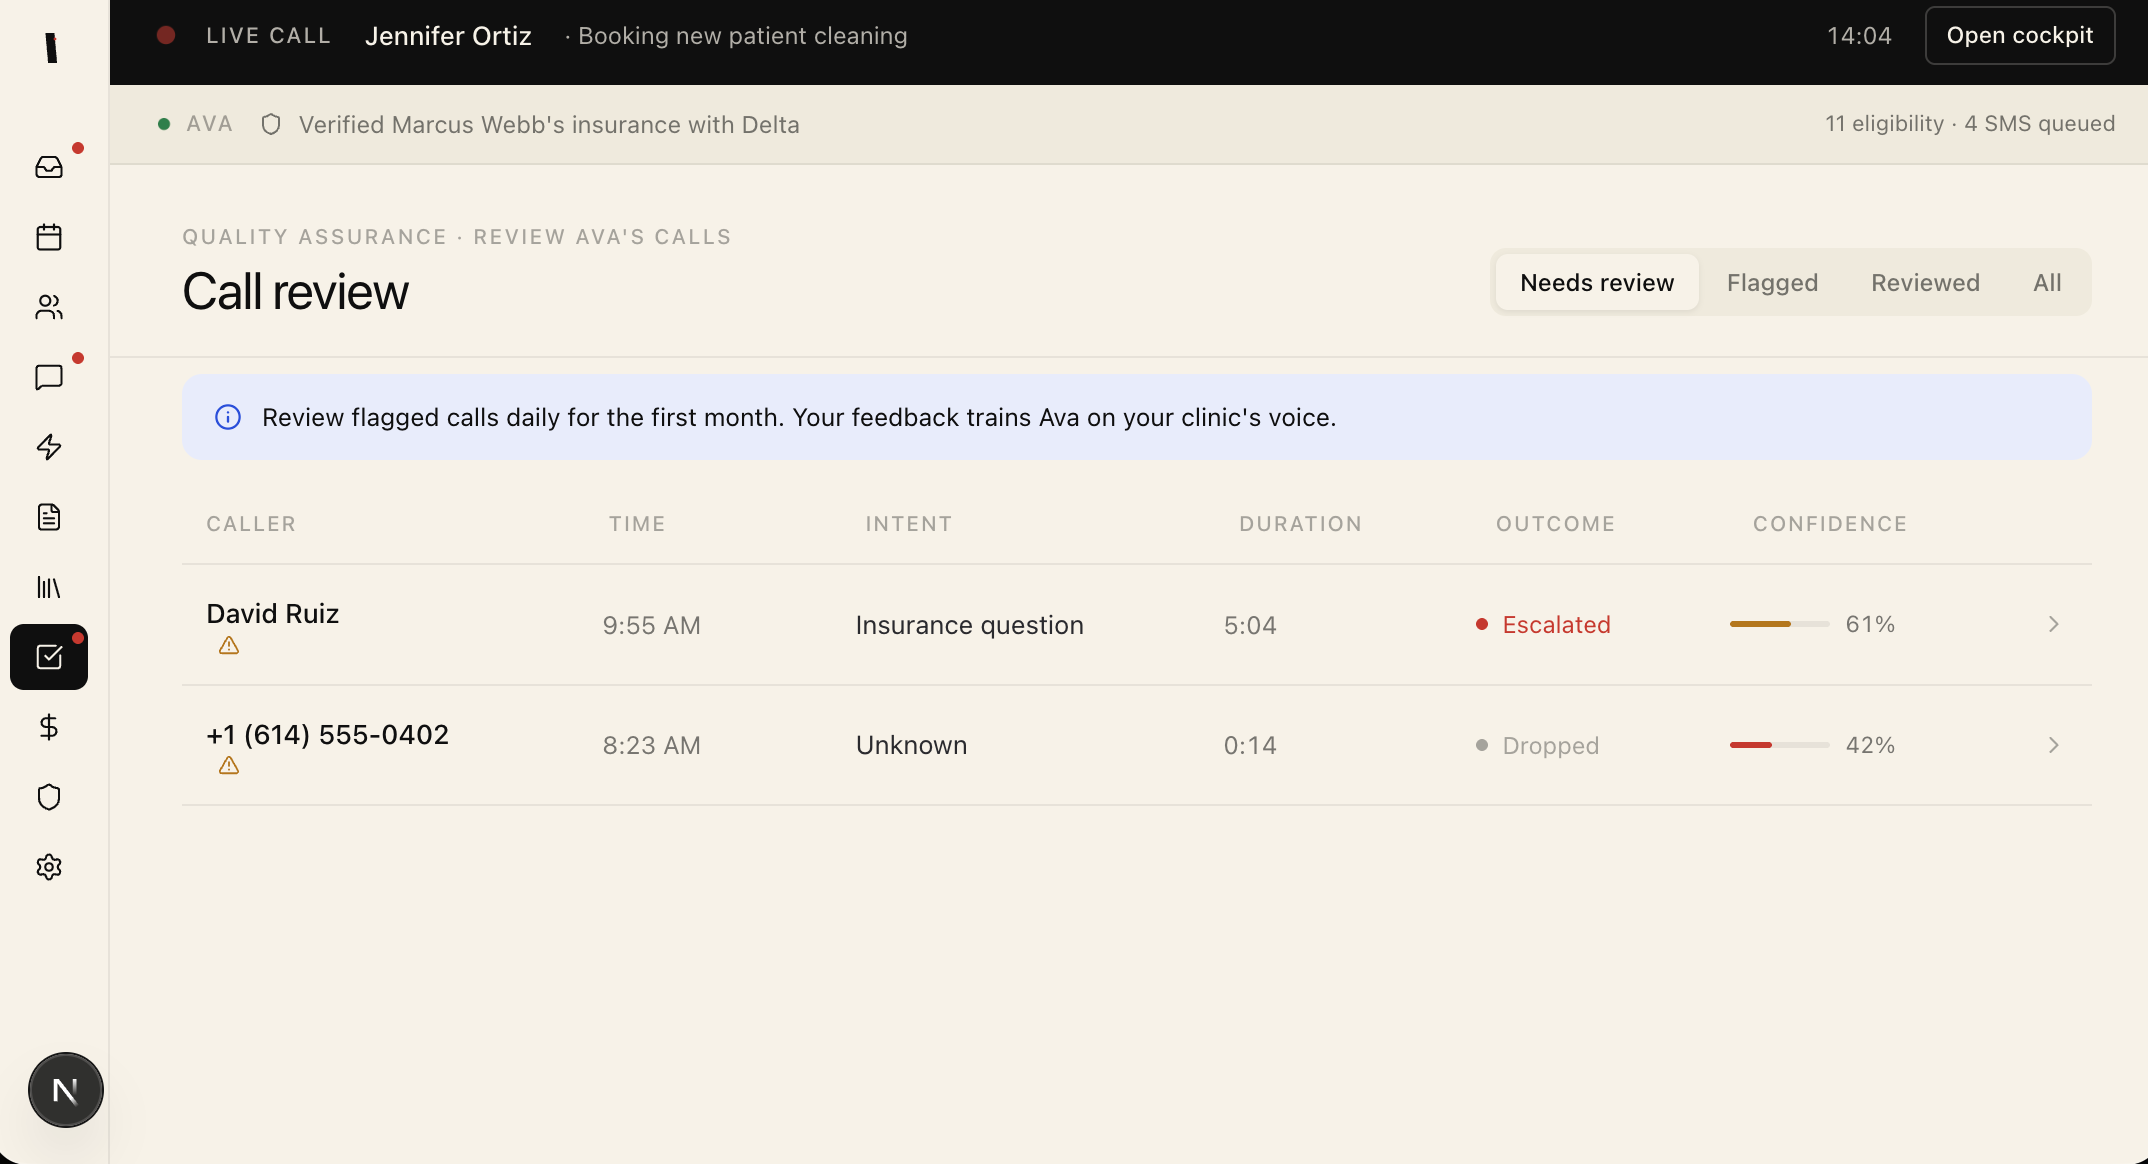The image size is (2148, 1164).
Task: Switch to the Flagged tab
Action: point(1772,283)
